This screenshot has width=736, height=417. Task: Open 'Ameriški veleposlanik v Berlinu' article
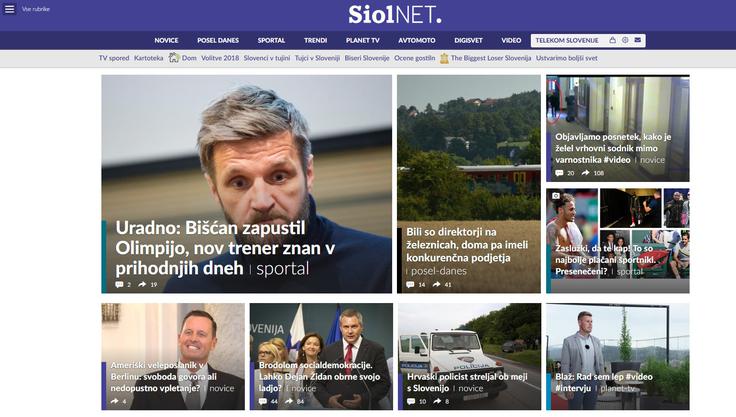coord(164,377)
